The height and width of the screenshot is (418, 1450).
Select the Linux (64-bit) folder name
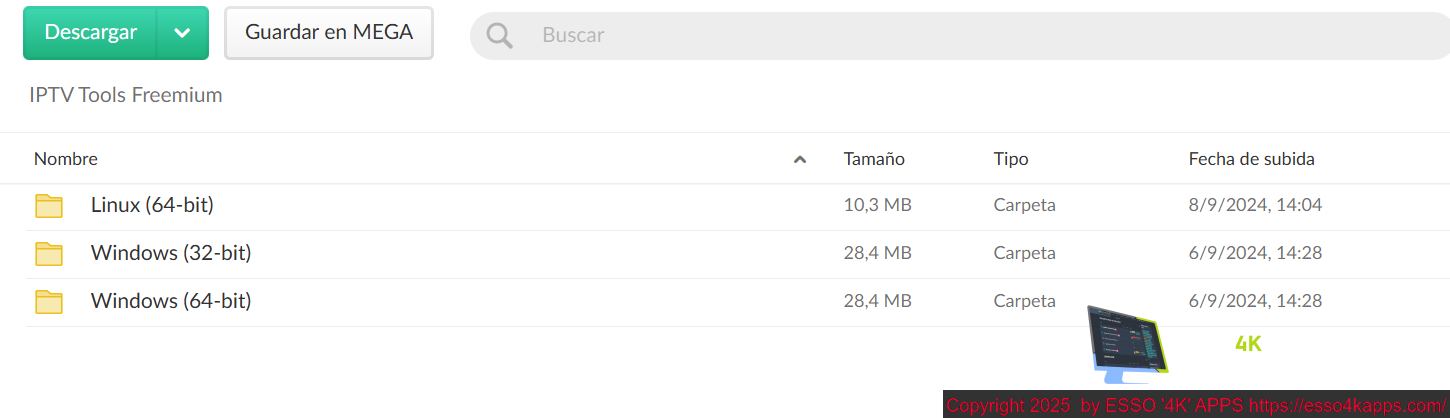pos(152,205)
